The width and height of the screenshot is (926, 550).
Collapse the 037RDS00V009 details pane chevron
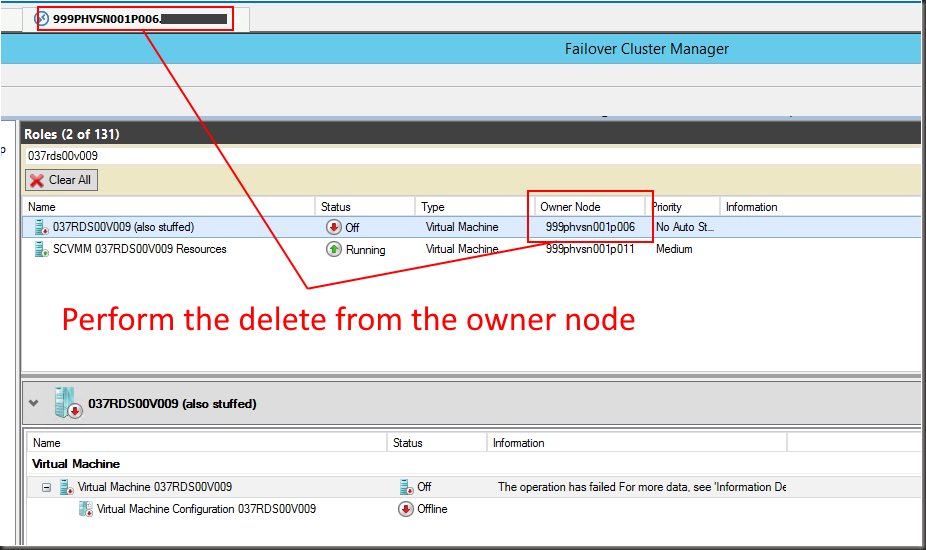click(x=34, y=403)
